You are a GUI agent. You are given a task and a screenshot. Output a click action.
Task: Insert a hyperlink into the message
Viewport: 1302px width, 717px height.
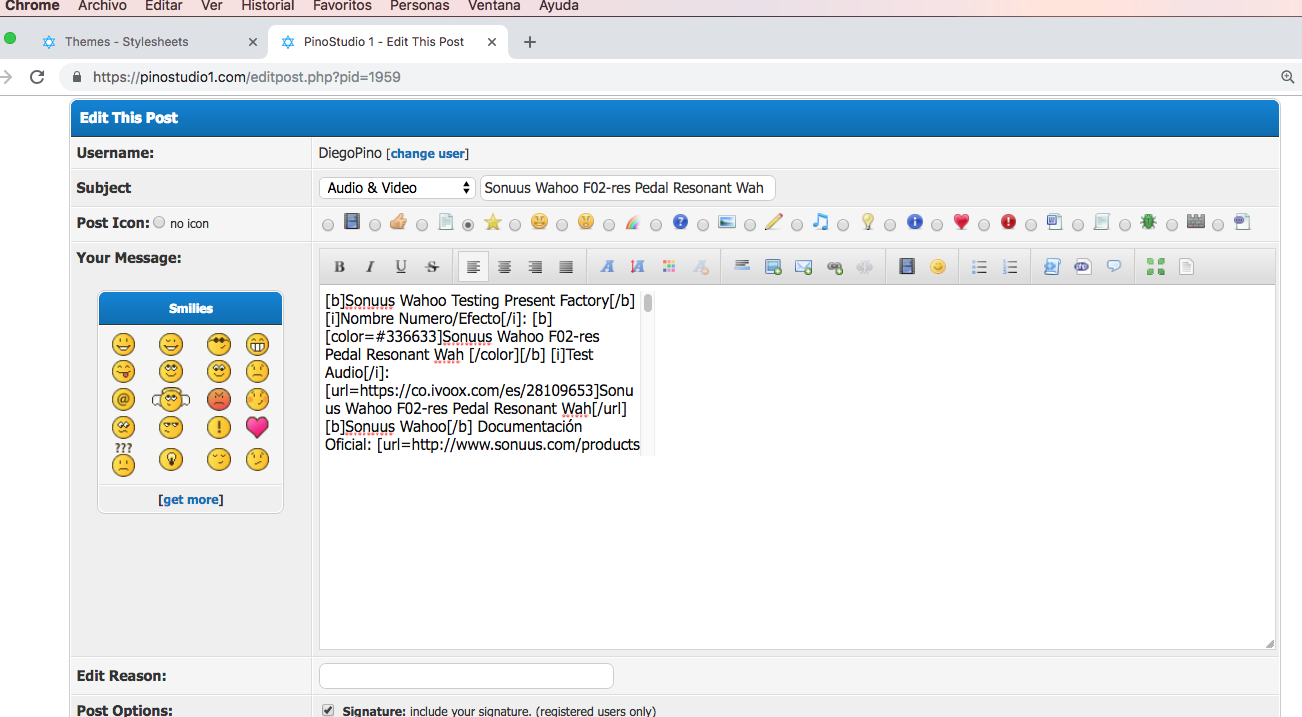click(x=834, y=267)
